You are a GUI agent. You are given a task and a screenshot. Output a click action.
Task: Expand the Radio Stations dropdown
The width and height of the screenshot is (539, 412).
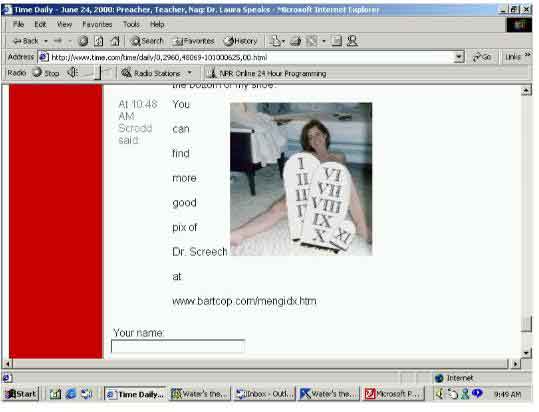(190, 73)
